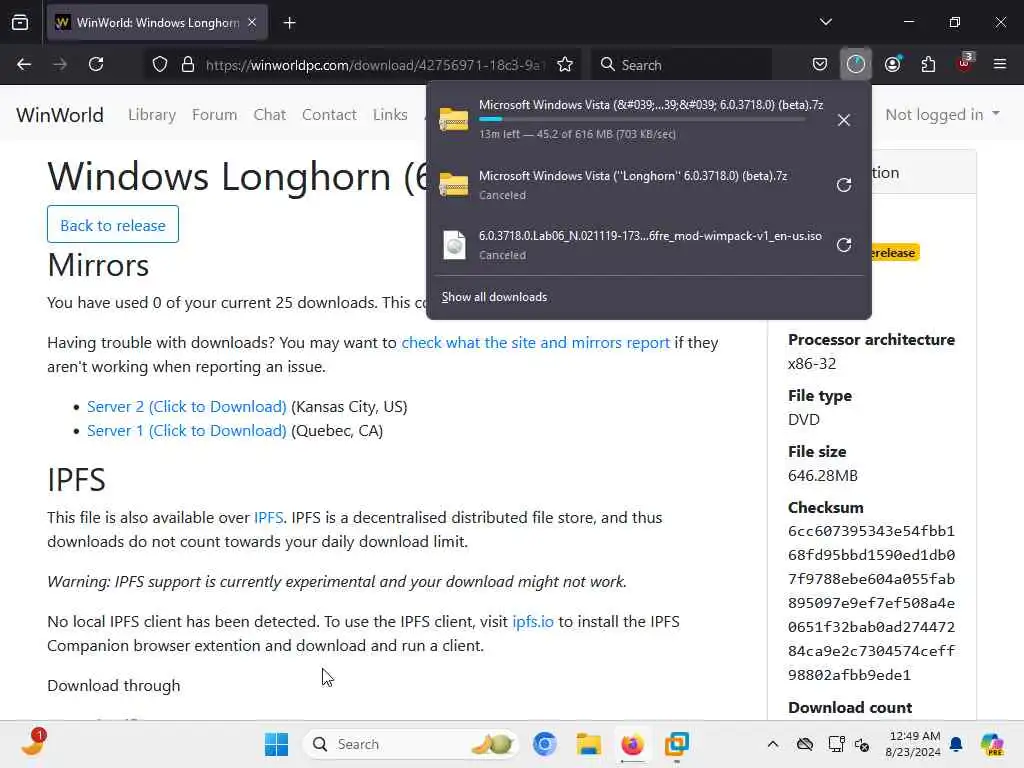Open the IPFS link in the paragraph

point(268,517)
